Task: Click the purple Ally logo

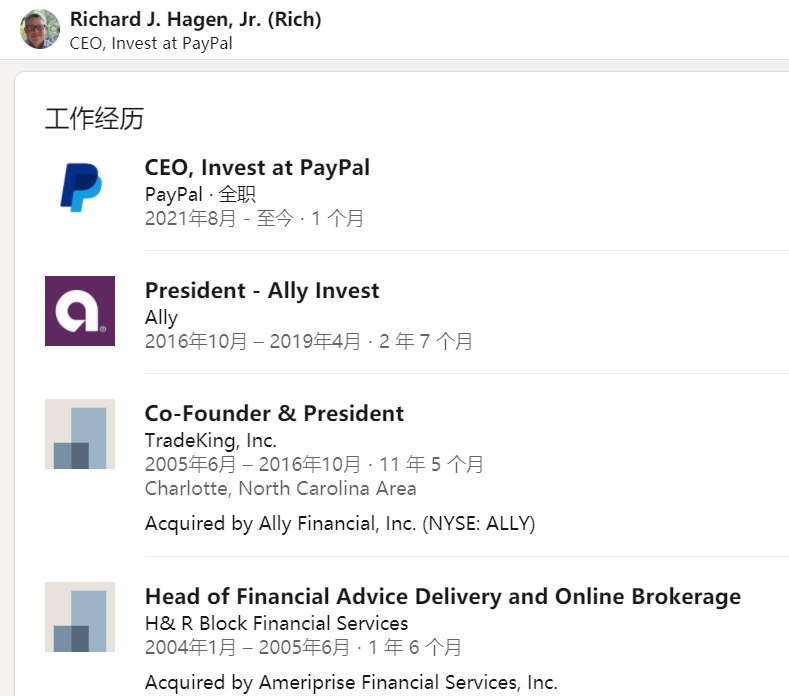Action: tap(80, 311)
